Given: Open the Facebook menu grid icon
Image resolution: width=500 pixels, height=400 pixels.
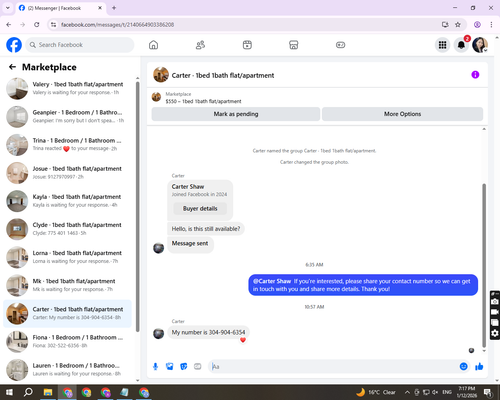Looking at the screenshot, I should [442, 45].
